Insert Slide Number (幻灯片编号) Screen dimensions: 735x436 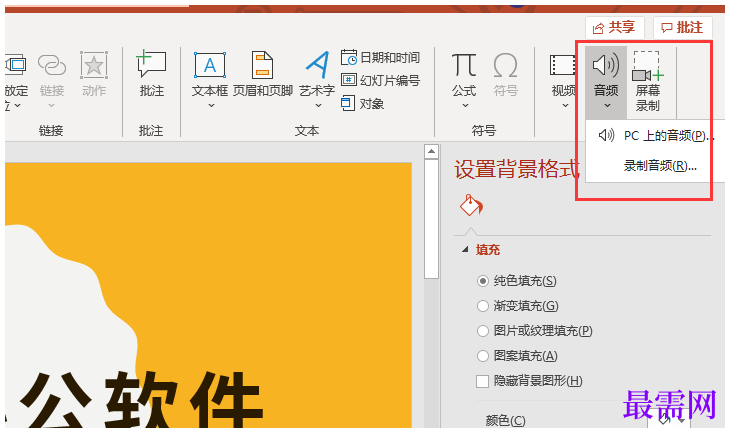(x=380, y=80)
